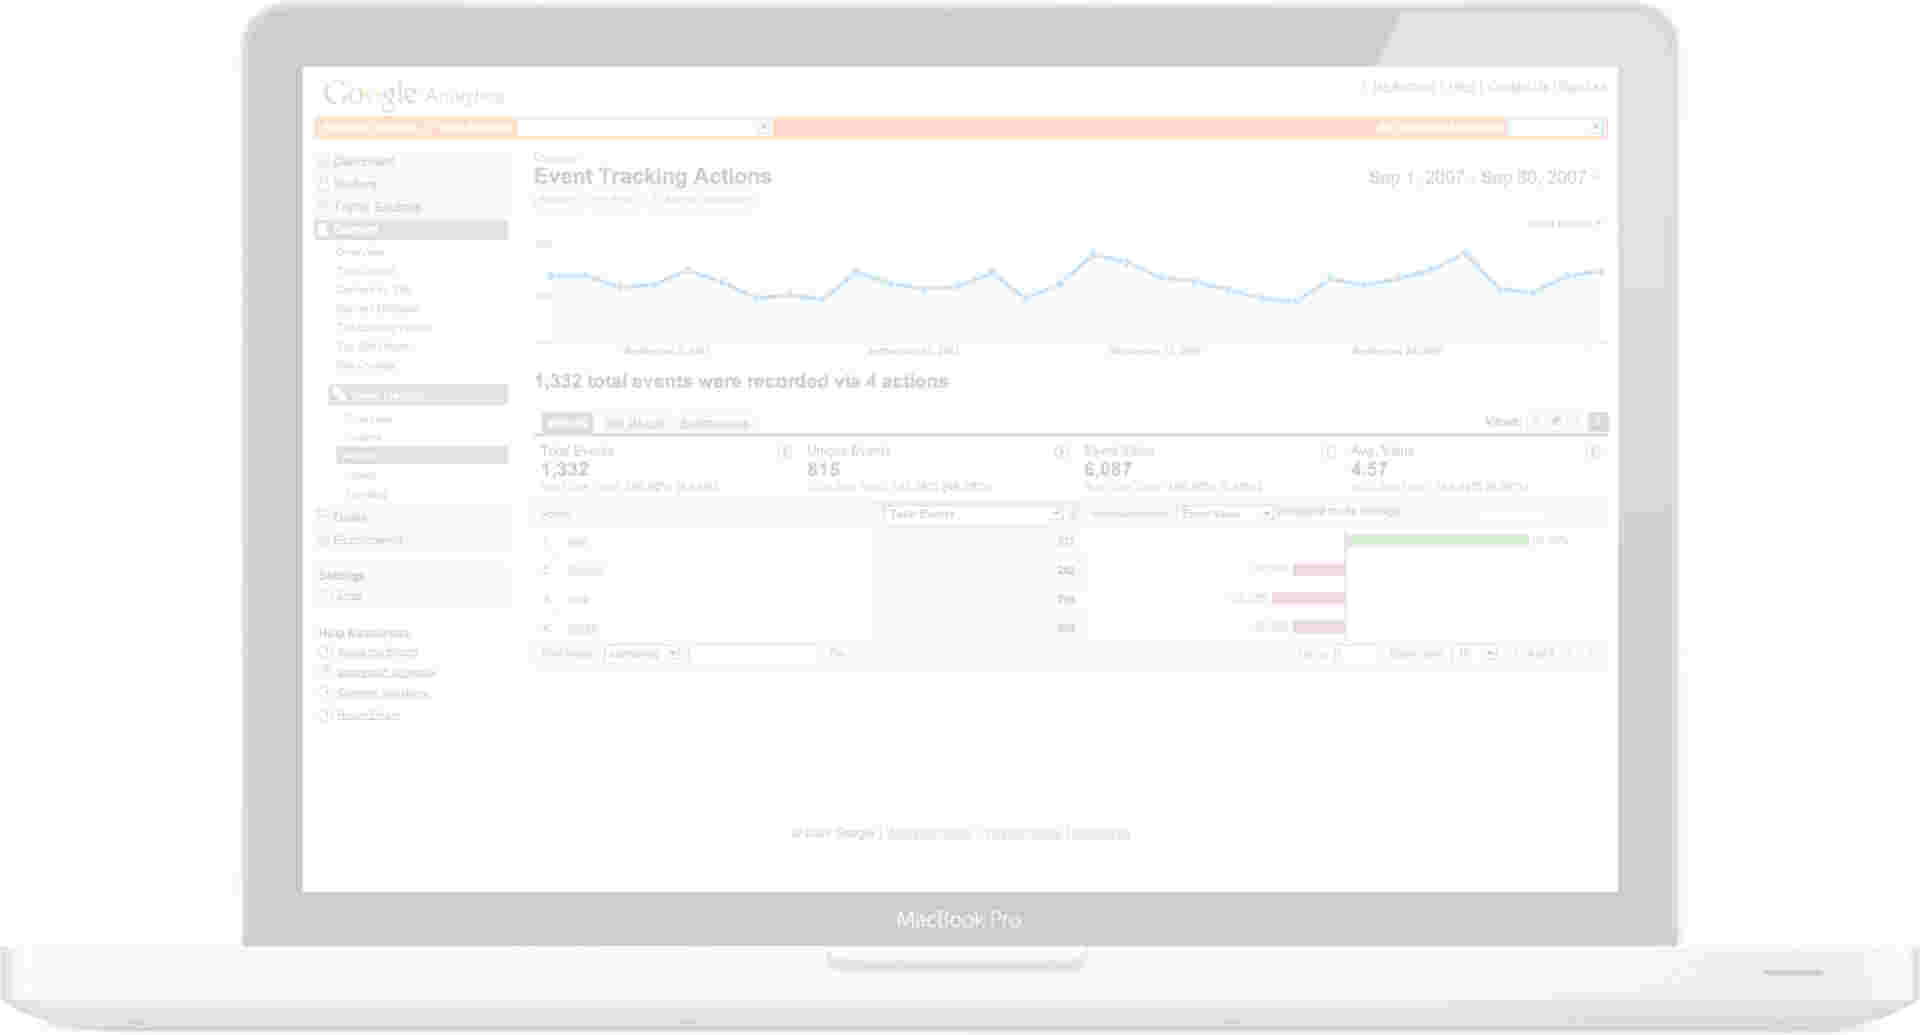Open Site Overlay in sidebar
This screenshot has height=1035, width=1920.
[x=365, y=366]
